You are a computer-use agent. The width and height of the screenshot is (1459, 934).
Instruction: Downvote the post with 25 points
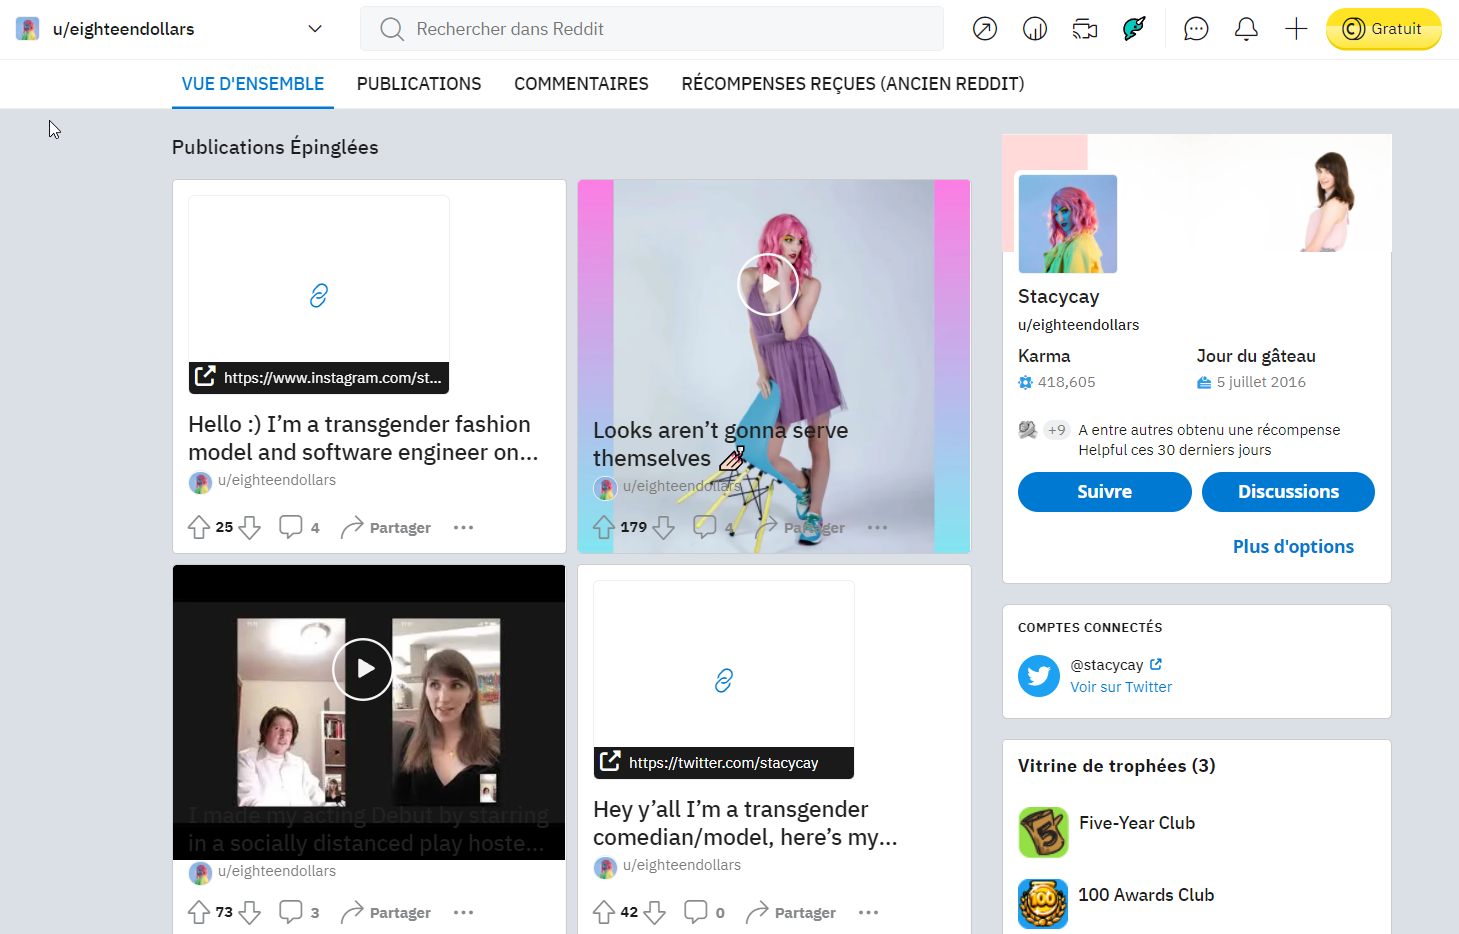250,527
